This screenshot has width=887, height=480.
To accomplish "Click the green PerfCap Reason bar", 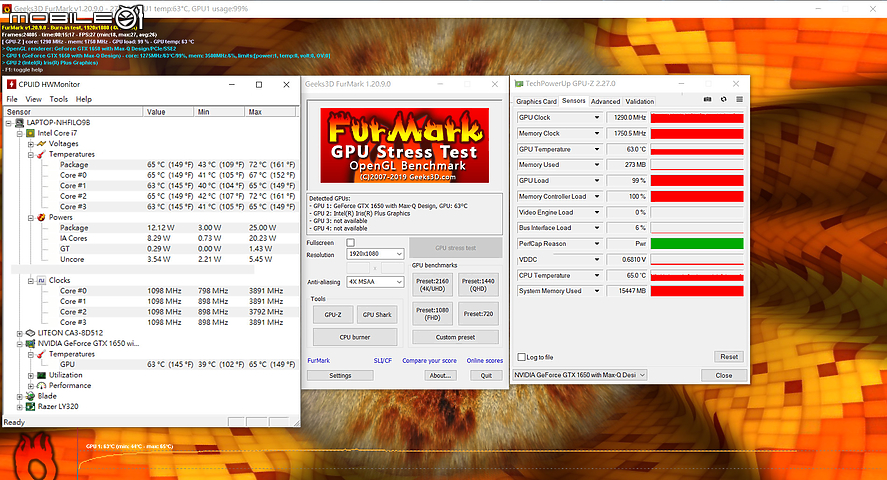I will coord(697,244).
